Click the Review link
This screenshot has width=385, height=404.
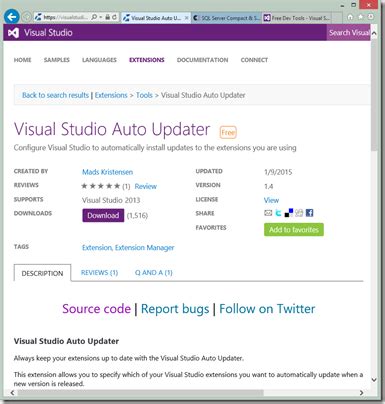pyautogui.click(x=146, y=186)
